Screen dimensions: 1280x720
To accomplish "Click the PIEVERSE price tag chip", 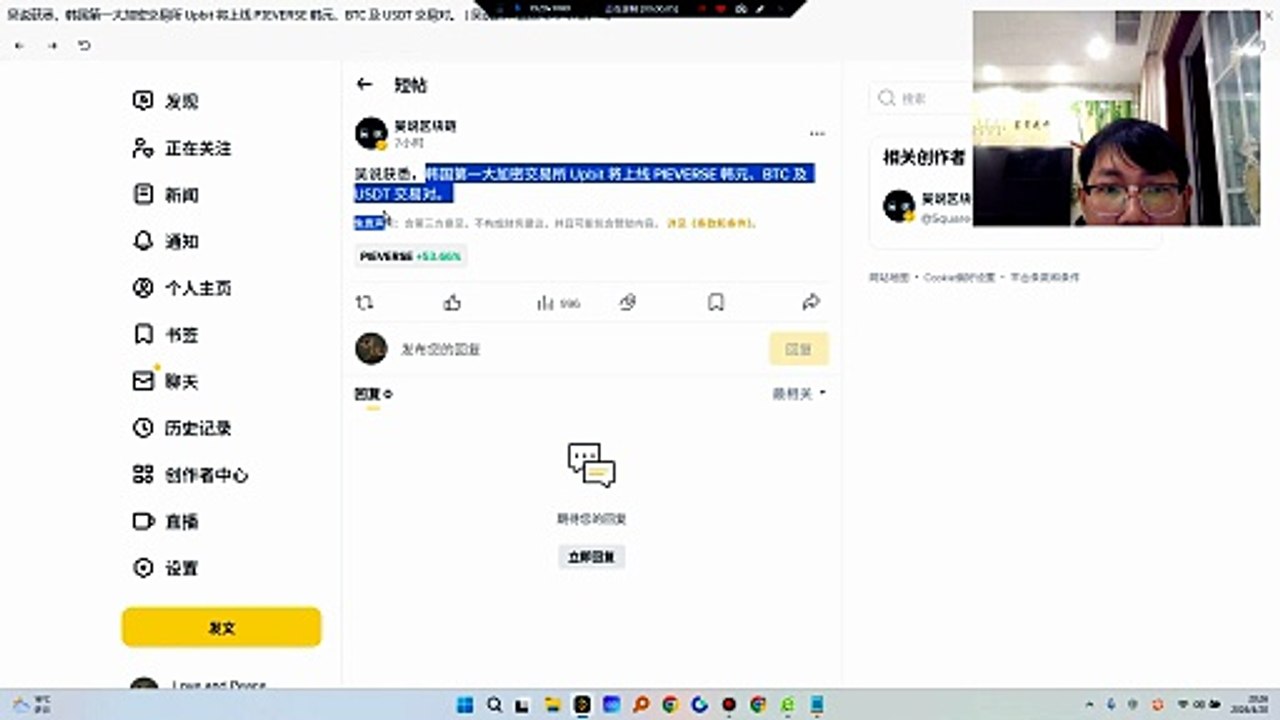I will [411, 257].
